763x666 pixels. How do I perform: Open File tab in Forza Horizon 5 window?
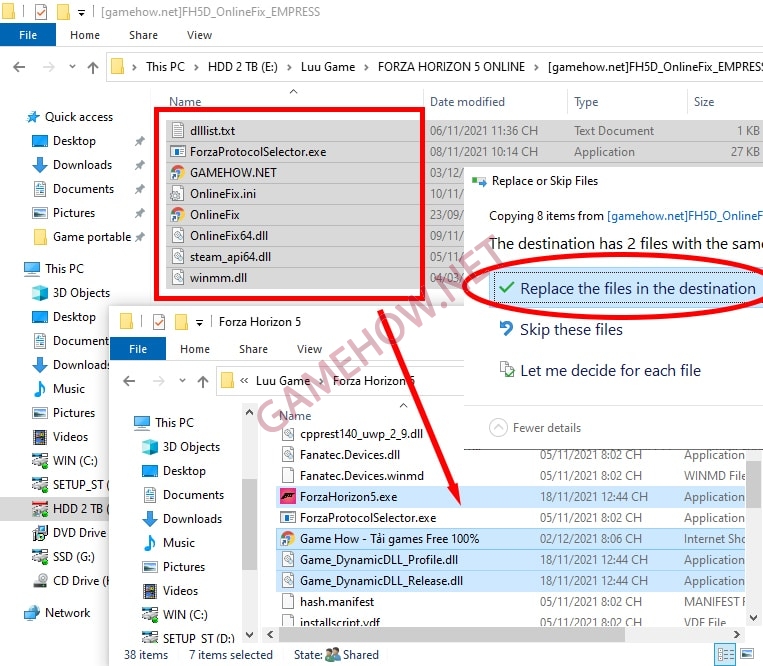(138, 349)
